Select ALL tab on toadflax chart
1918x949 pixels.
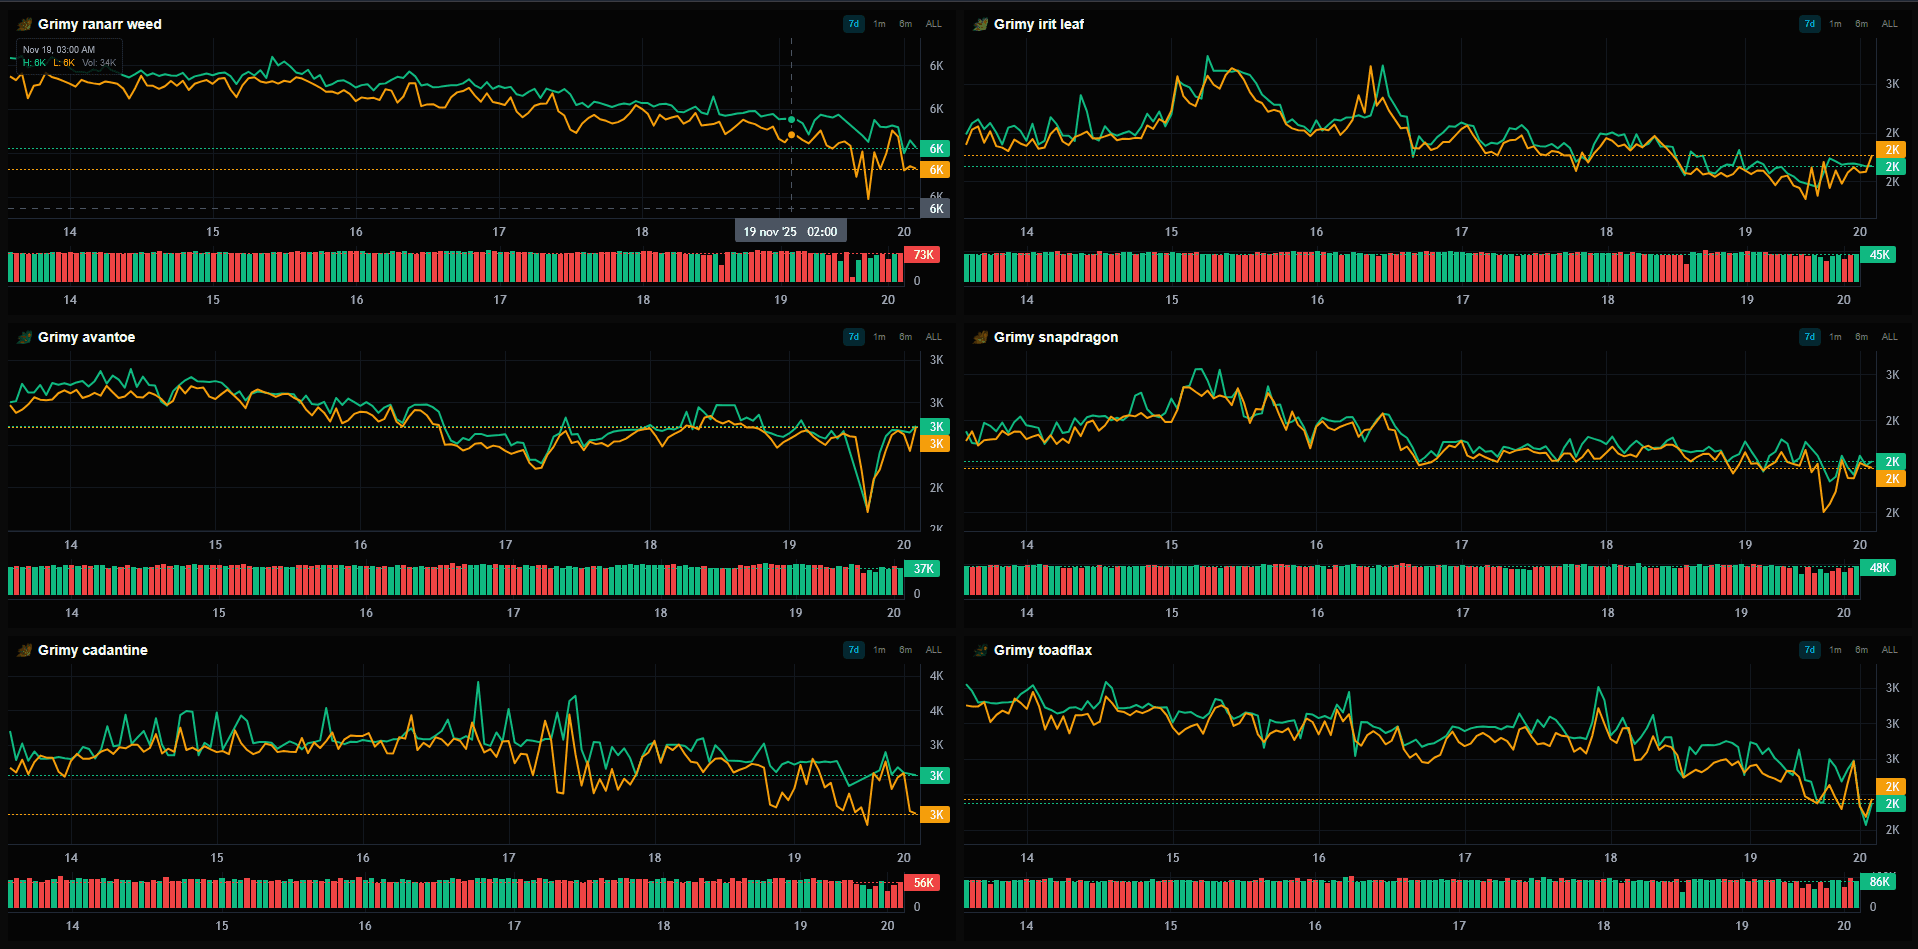[x=1889, y=650]
